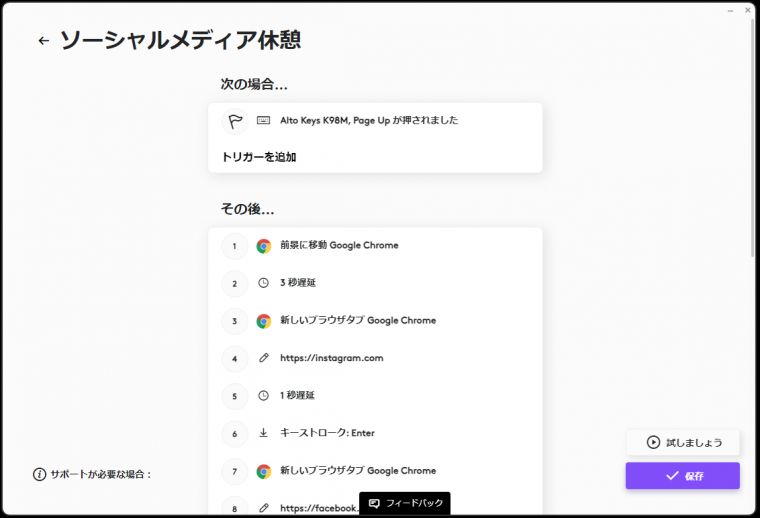Click the back arrow next to ソーシャルメディア休憩
This screenshot has width=760, height=518.
coord(43,41)
